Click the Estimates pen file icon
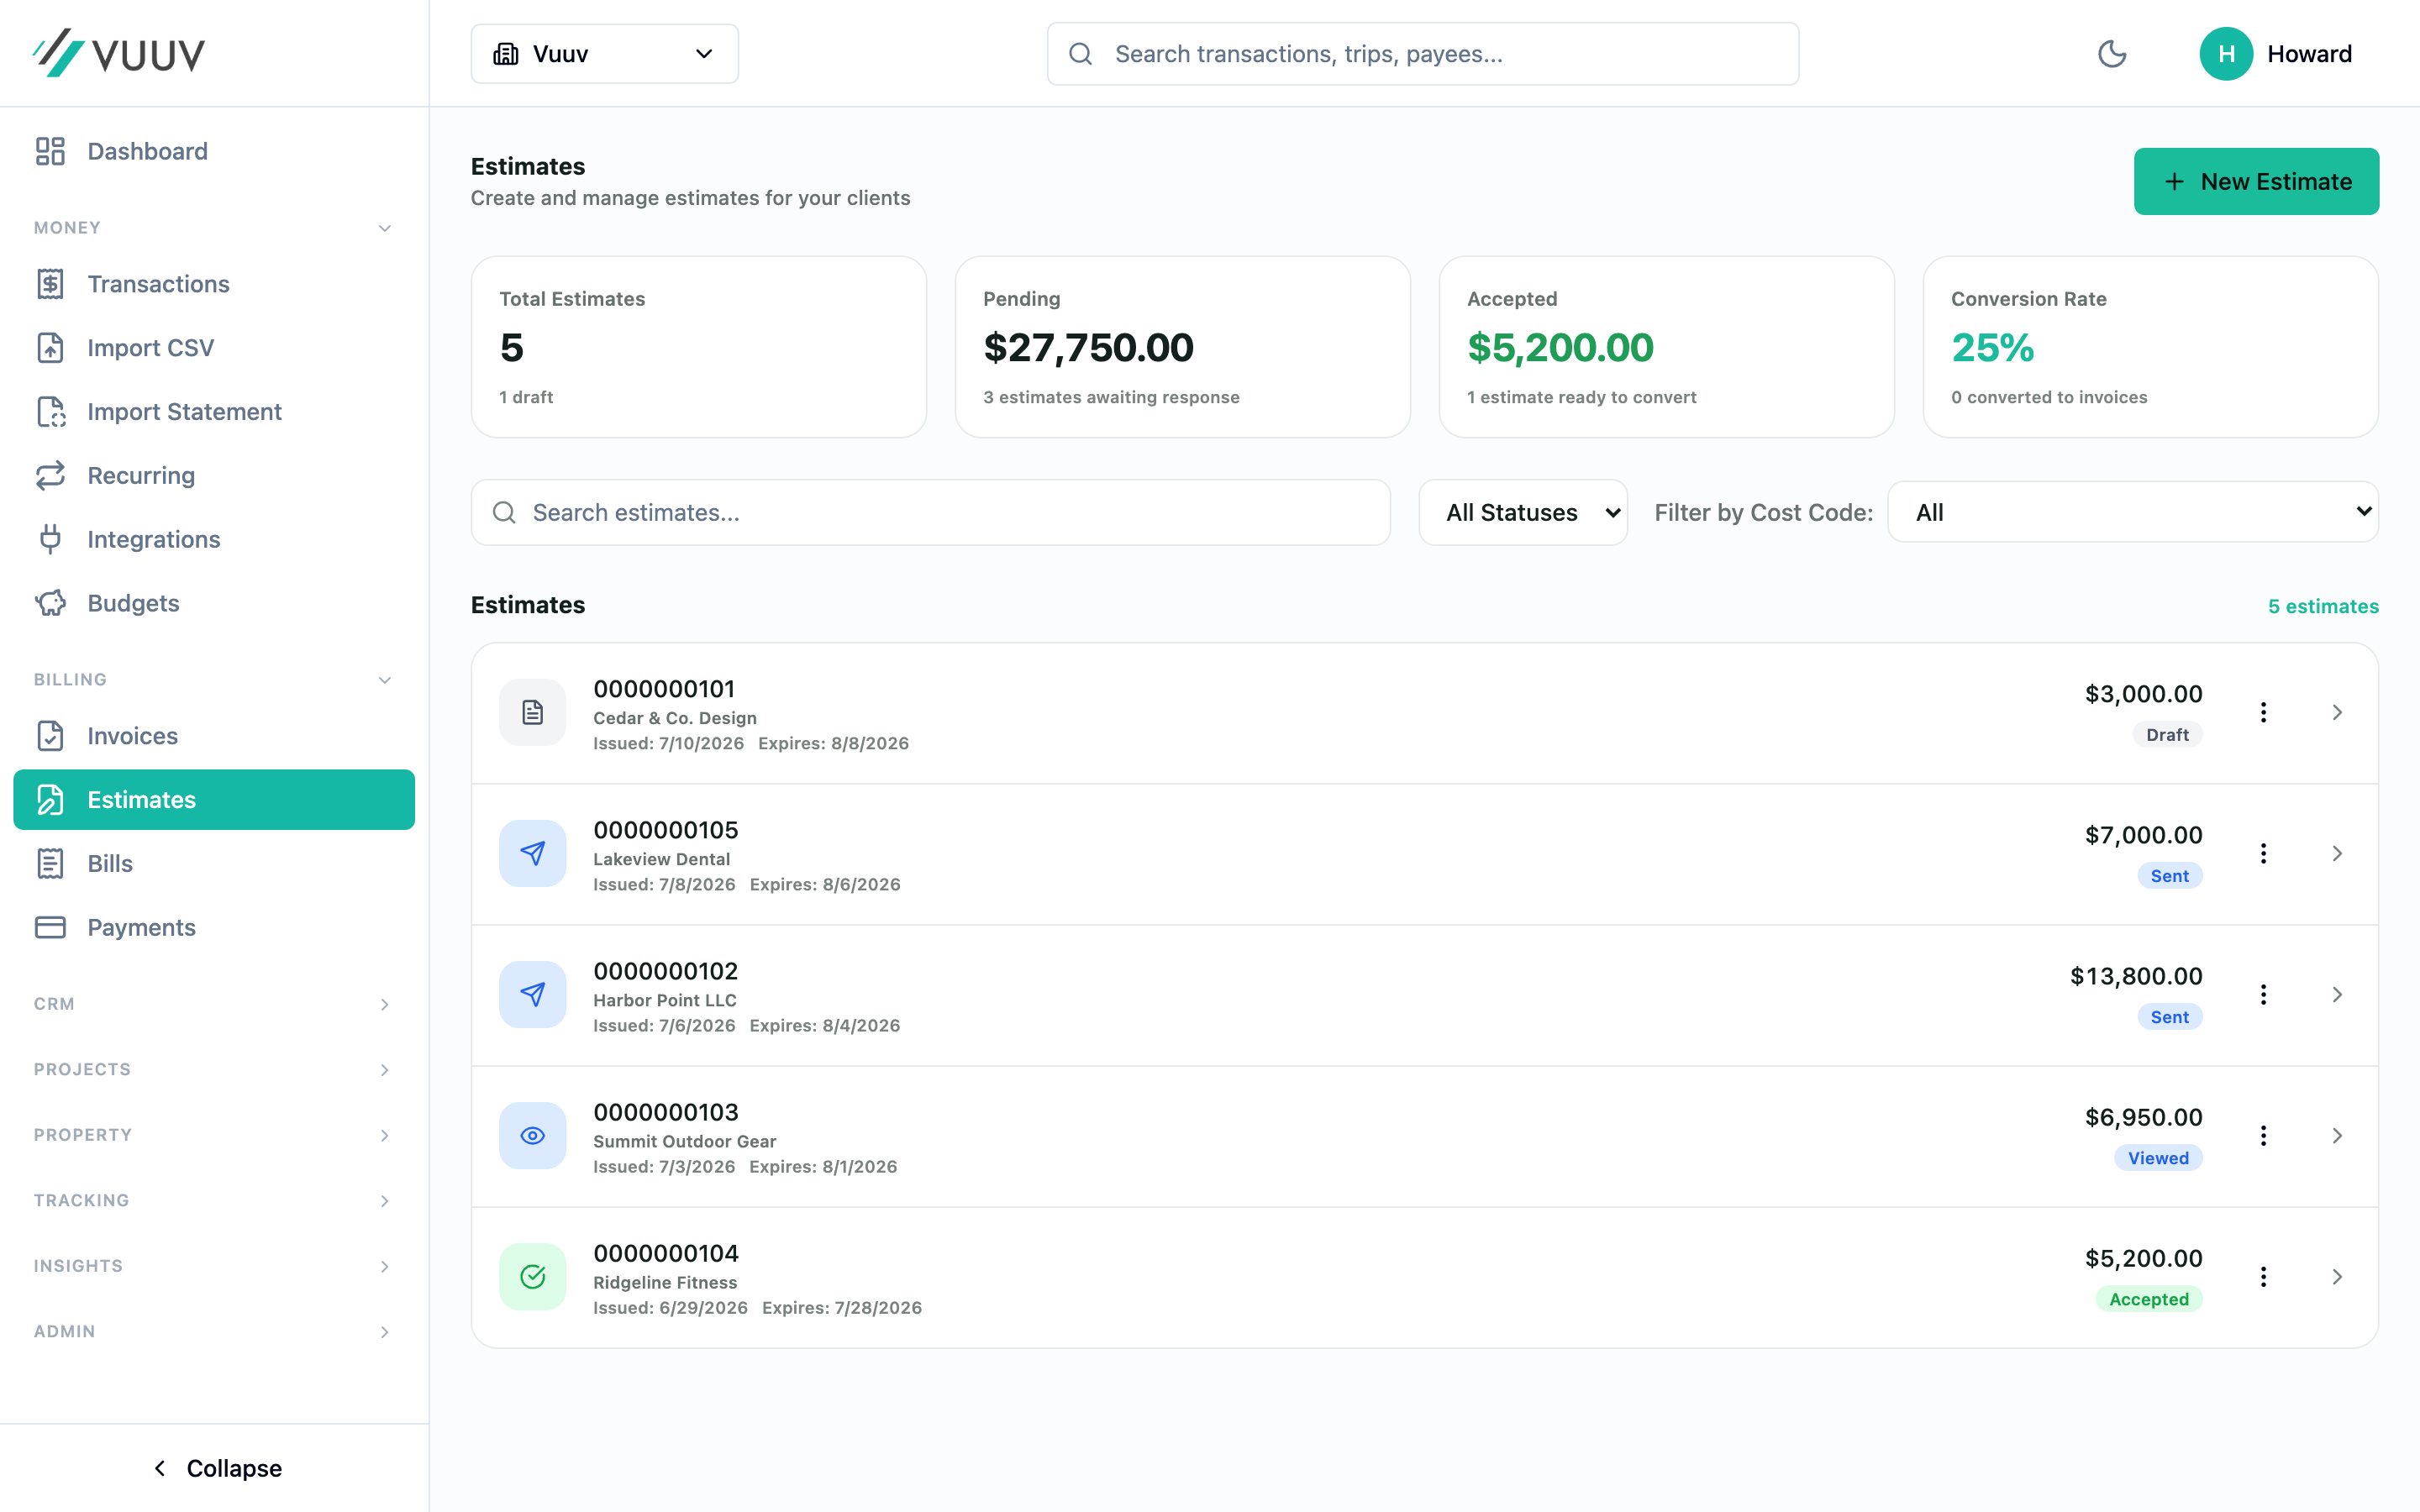 tap(50, 800)
